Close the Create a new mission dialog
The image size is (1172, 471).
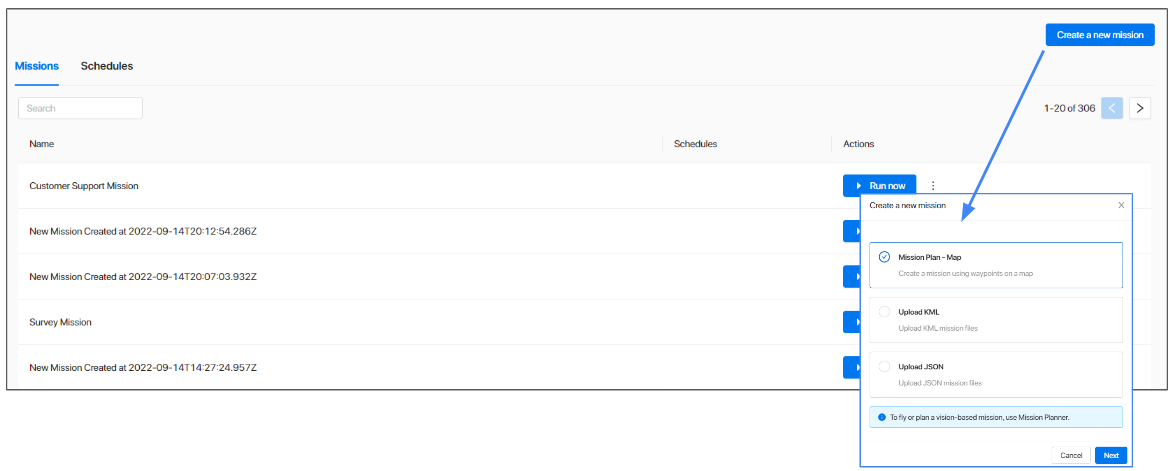pos(1120,205)
